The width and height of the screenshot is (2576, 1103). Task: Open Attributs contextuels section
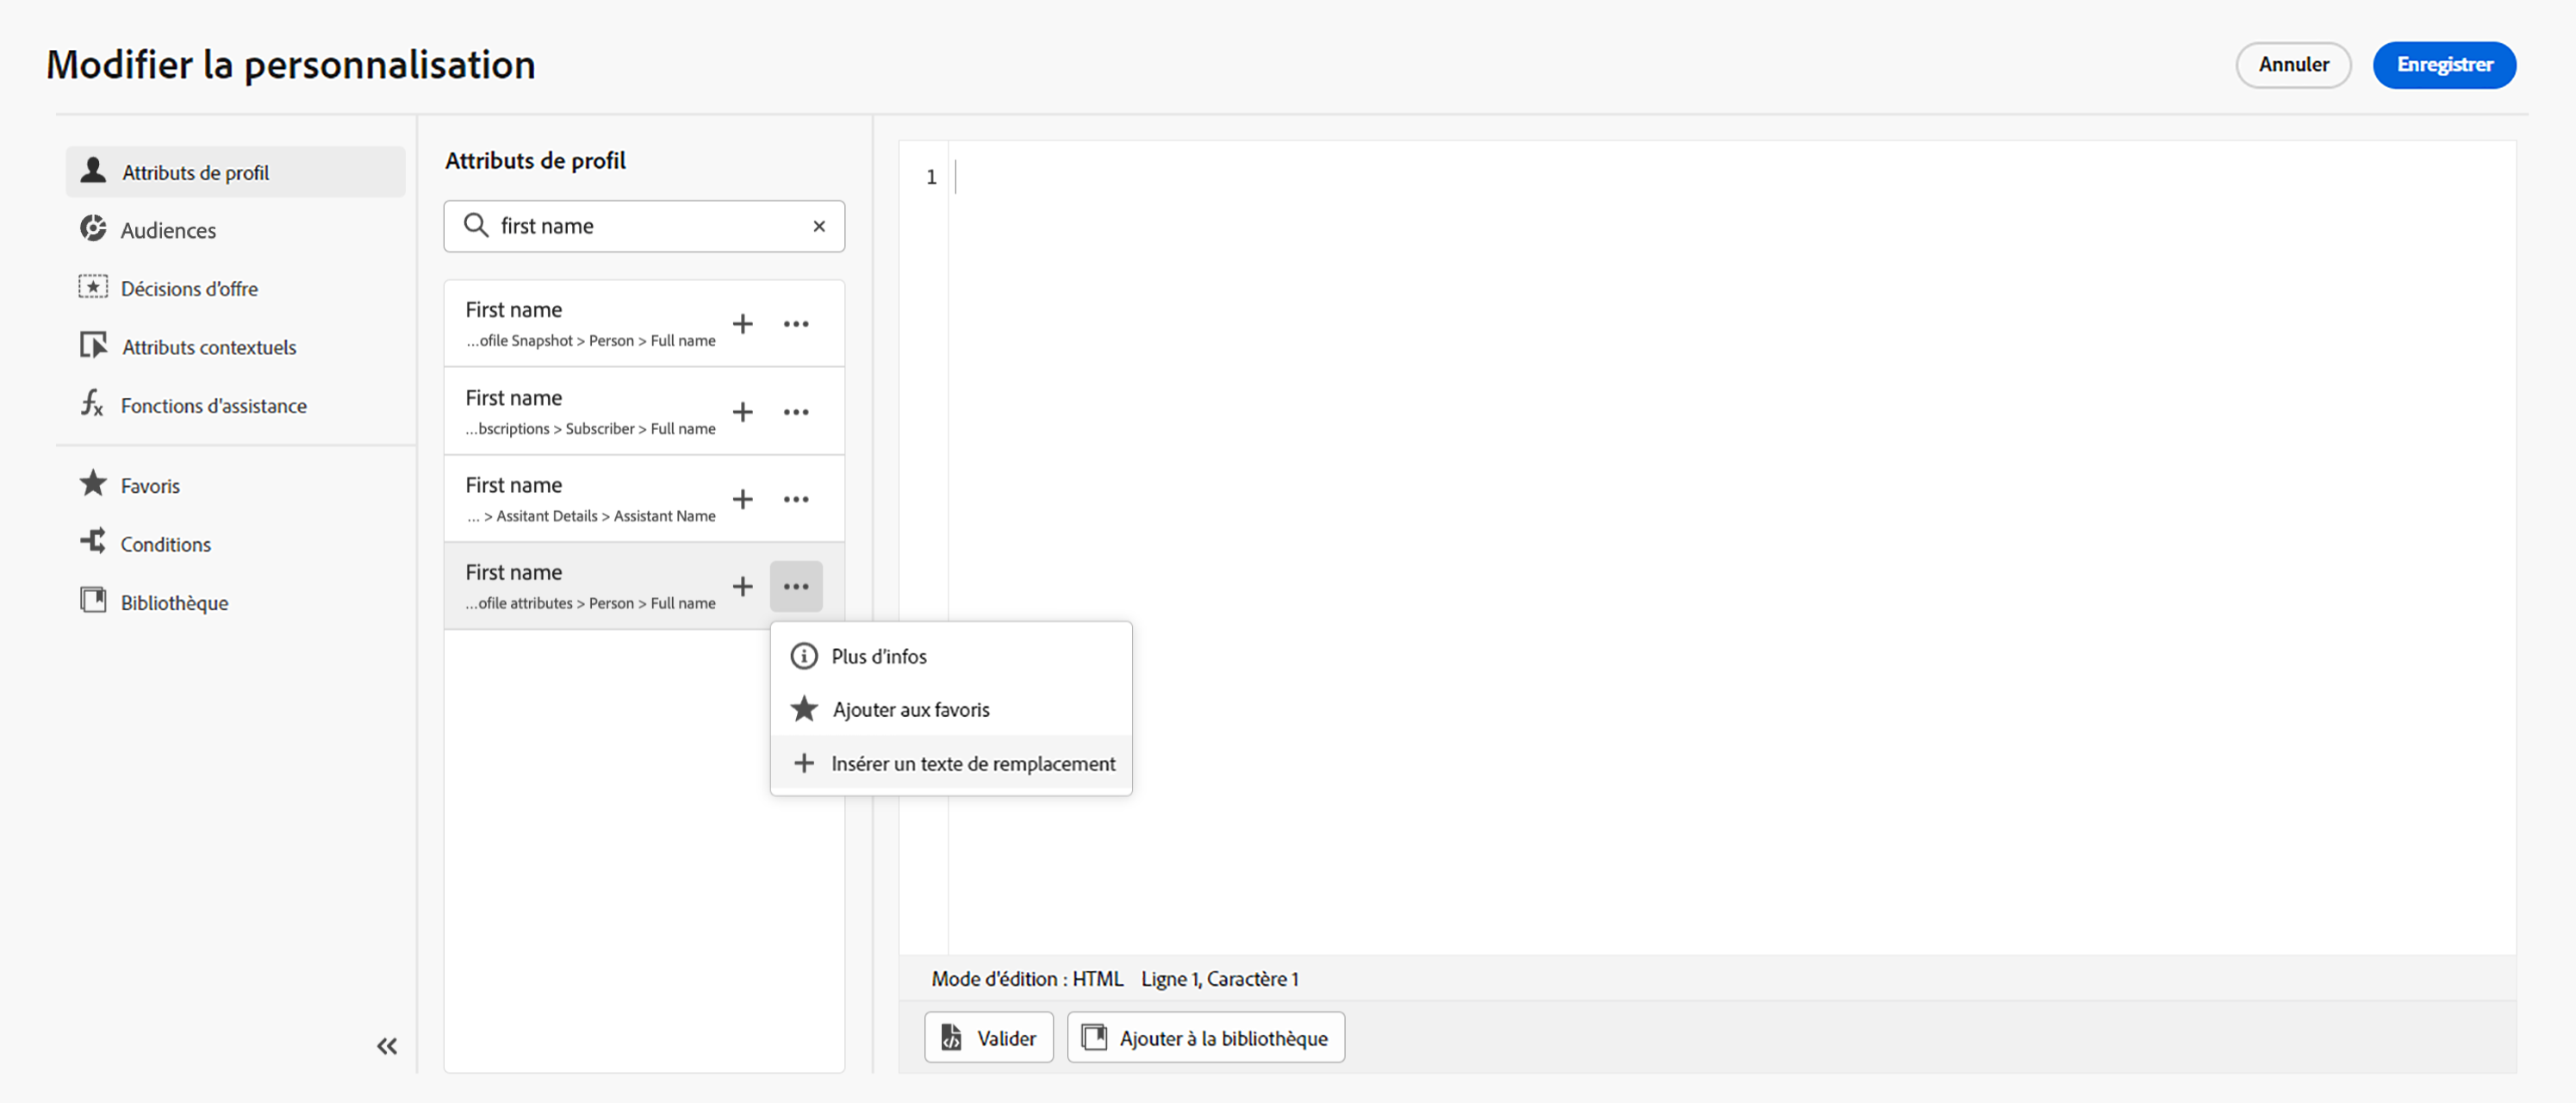208,347
